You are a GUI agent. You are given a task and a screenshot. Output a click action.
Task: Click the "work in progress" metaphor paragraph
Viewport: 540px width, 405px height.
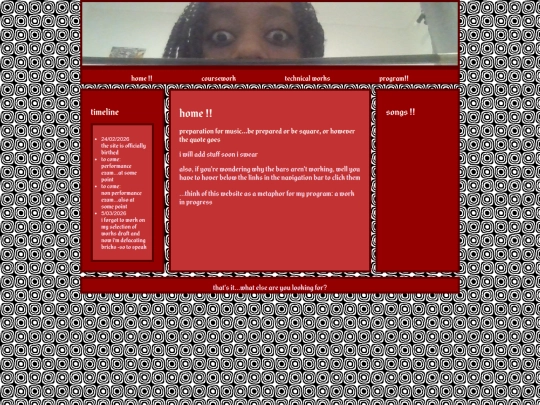click(267, 198)
